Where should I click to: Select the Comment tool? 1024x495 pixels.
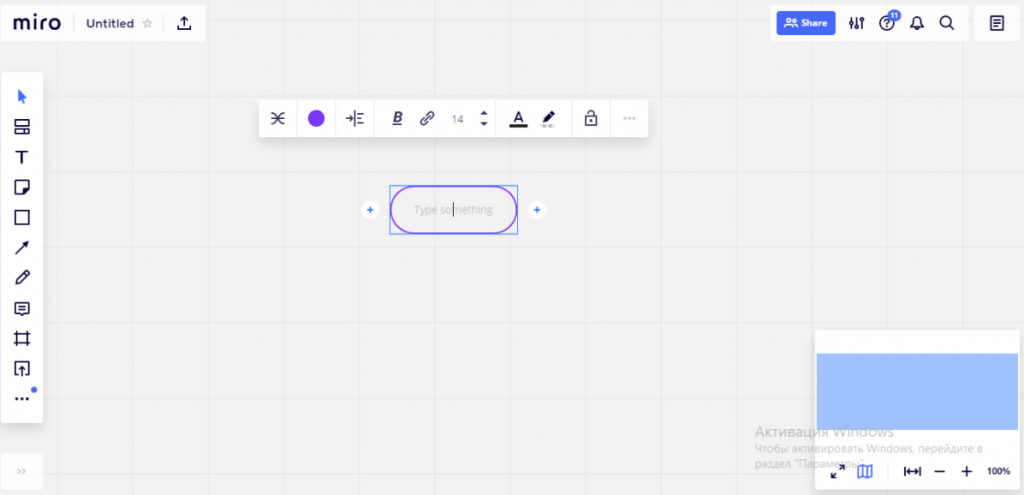[21, 308]
